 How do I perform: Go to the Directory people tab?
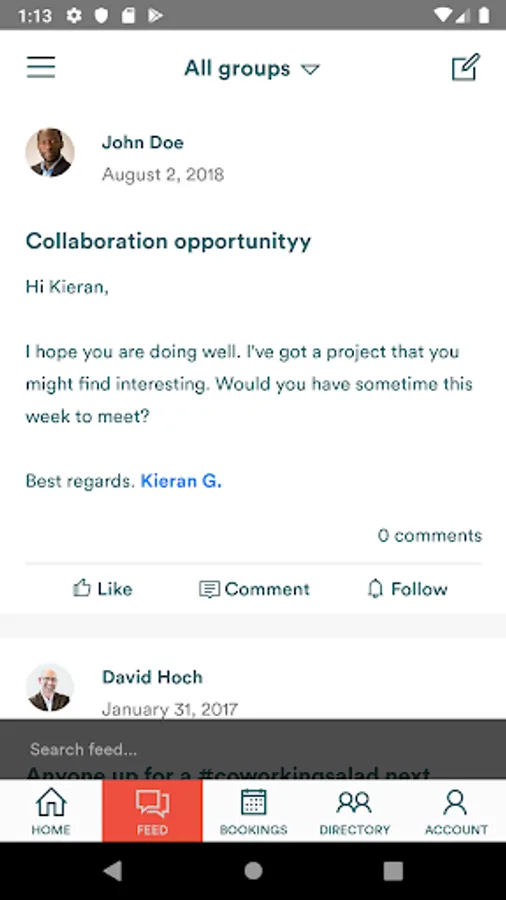tap(355, 810)
